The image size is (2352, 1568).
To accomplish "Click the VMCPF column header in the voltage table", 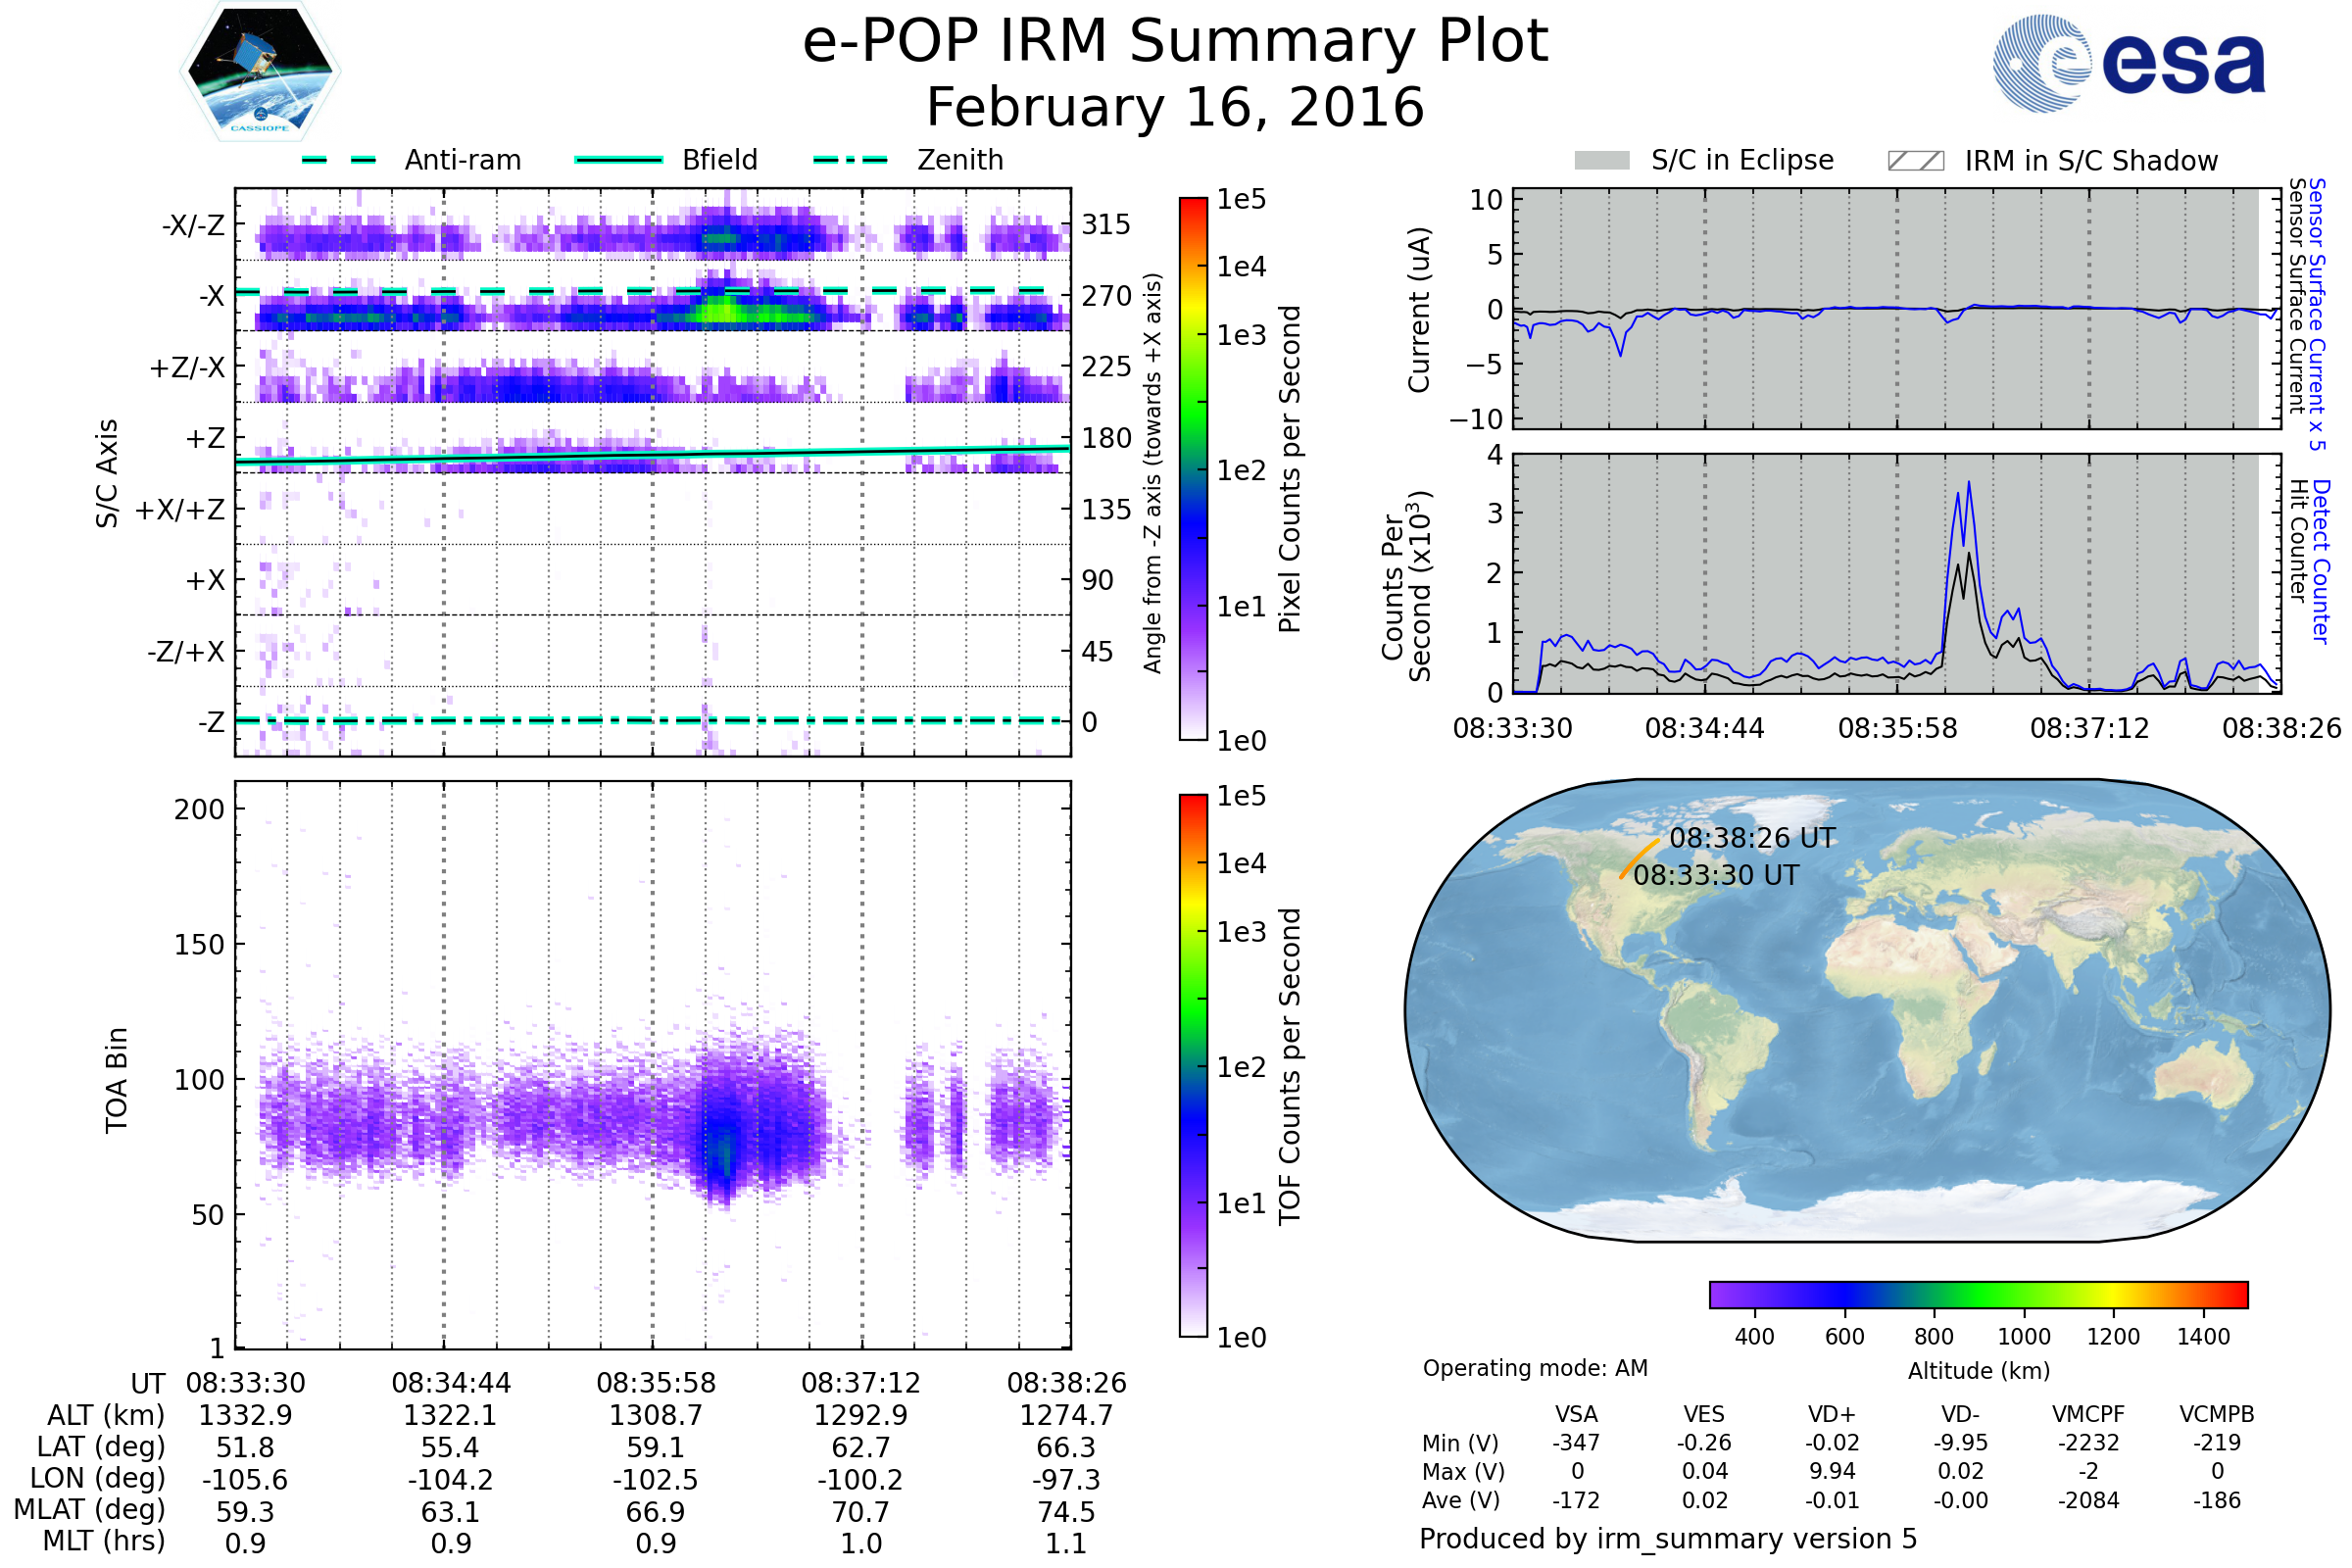I will (x=2088, y=1414).
